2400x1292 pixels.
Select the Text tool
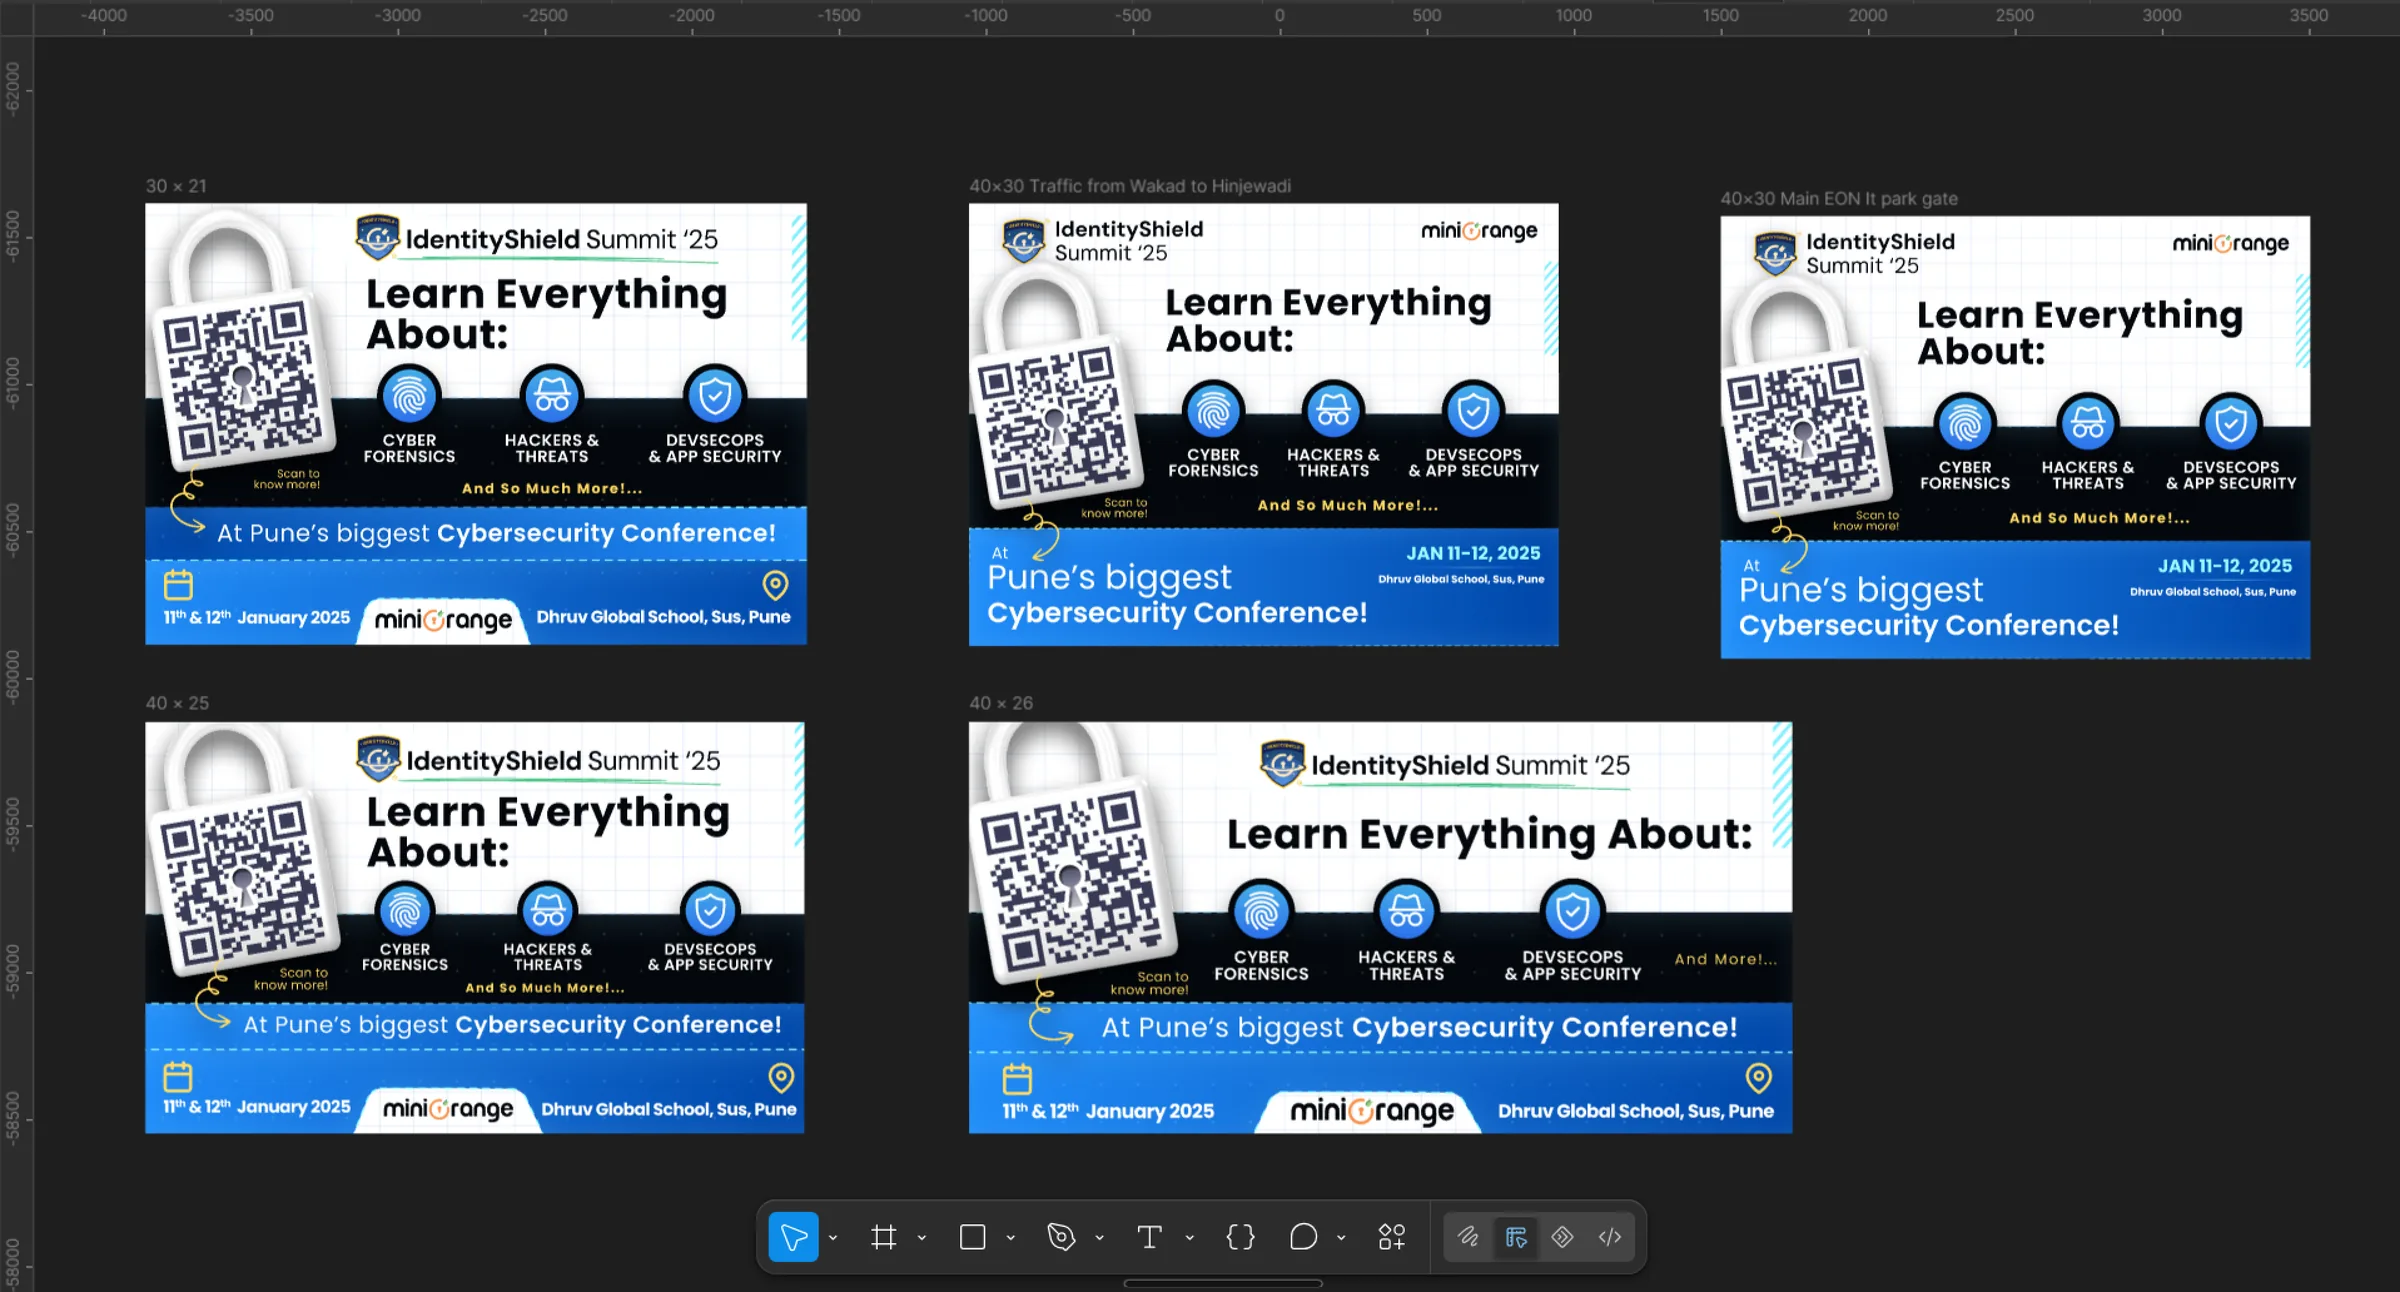(x=1150, y=1237)
